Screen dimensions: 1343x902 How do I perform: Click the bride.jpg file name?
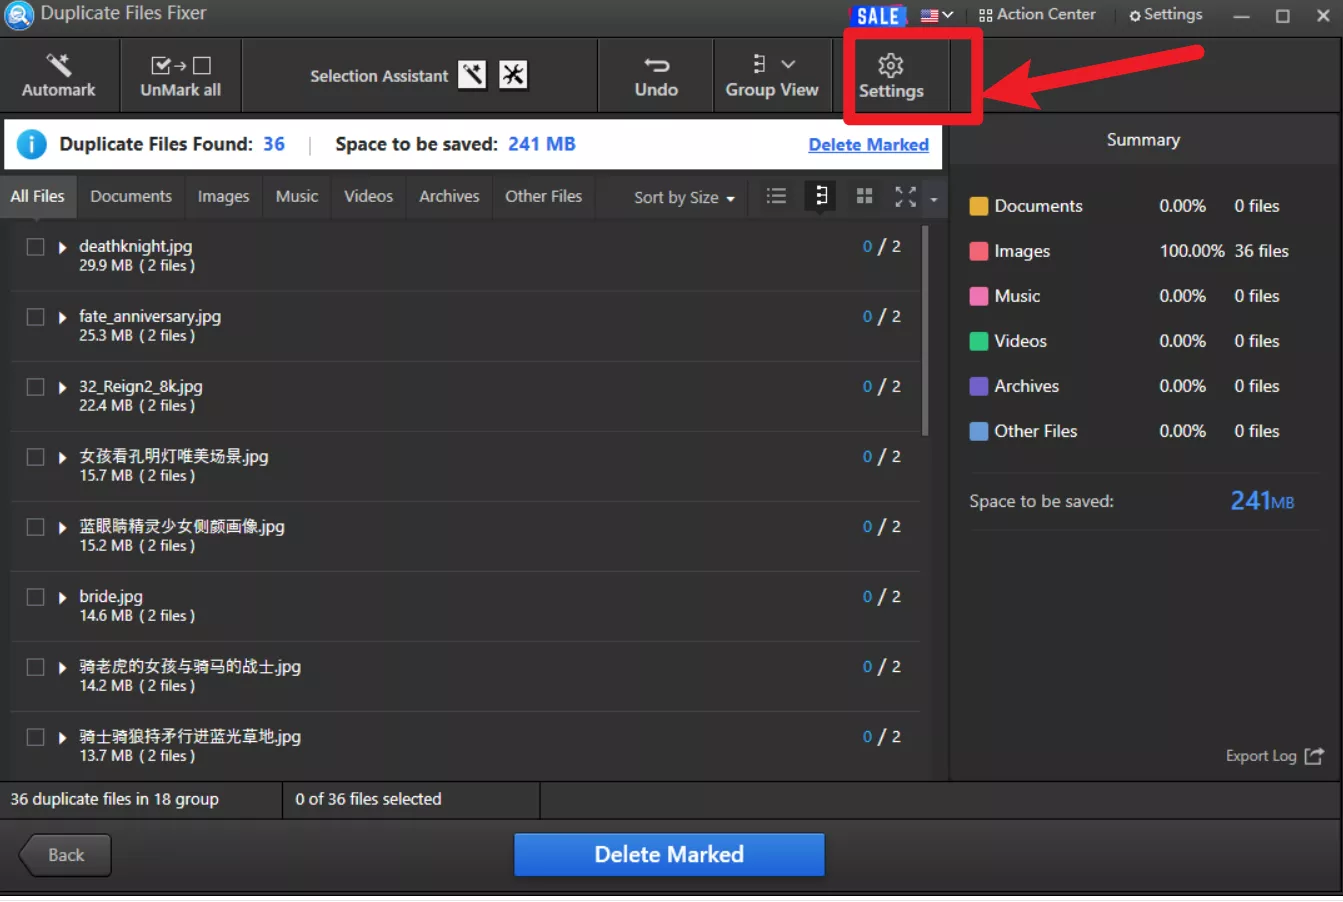point(111,596)
